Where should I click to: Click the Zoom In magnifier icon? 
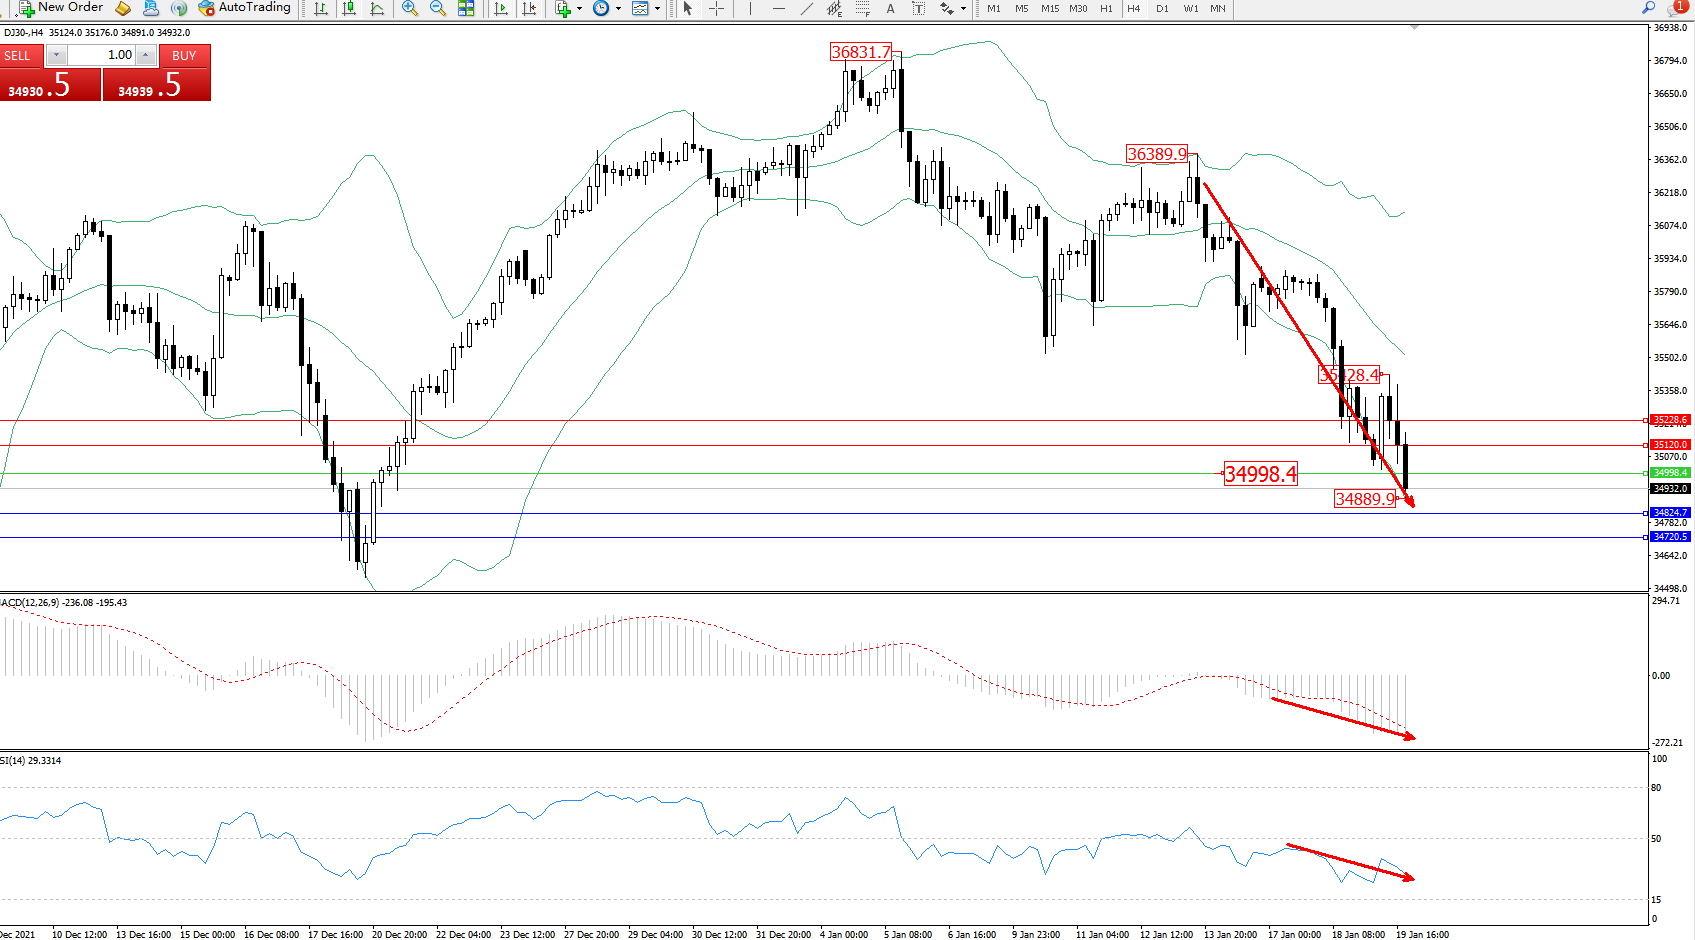click(x=409, y=8)
